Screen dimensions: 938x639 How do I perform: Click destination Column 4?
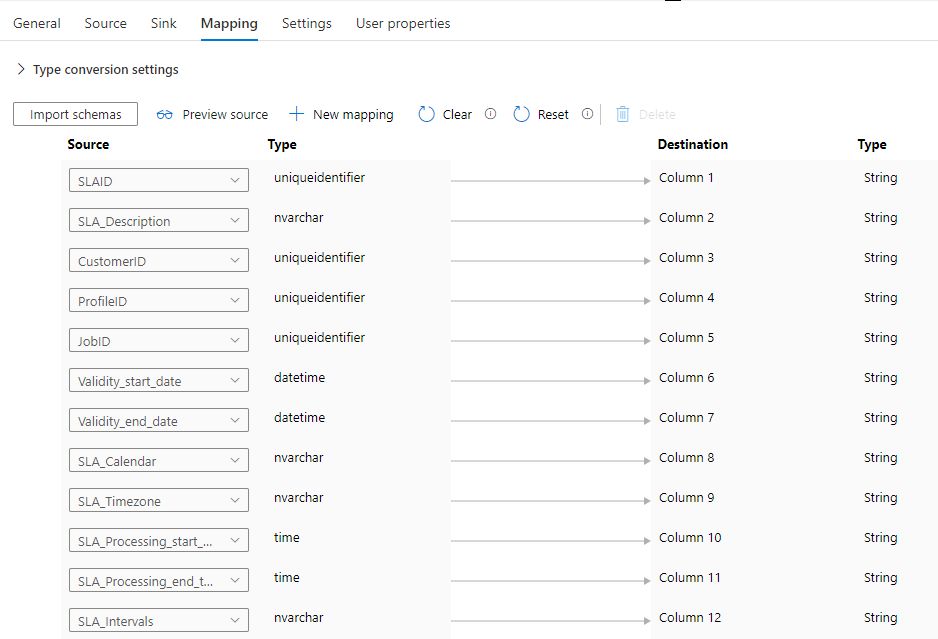click(686, 298)
